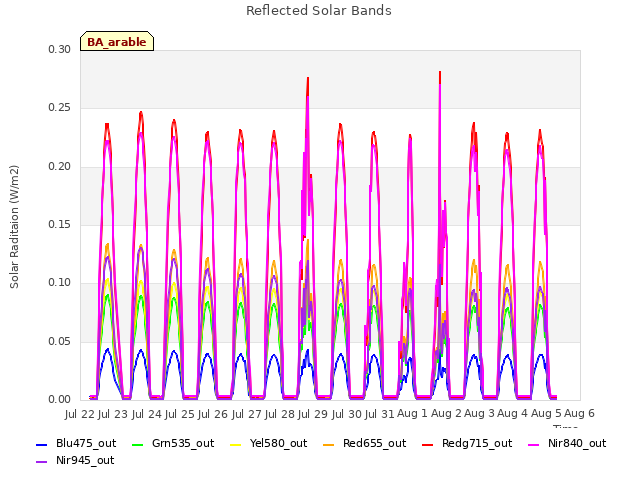Click the blue Blu475_out legend swatch

tap(42, 444)
